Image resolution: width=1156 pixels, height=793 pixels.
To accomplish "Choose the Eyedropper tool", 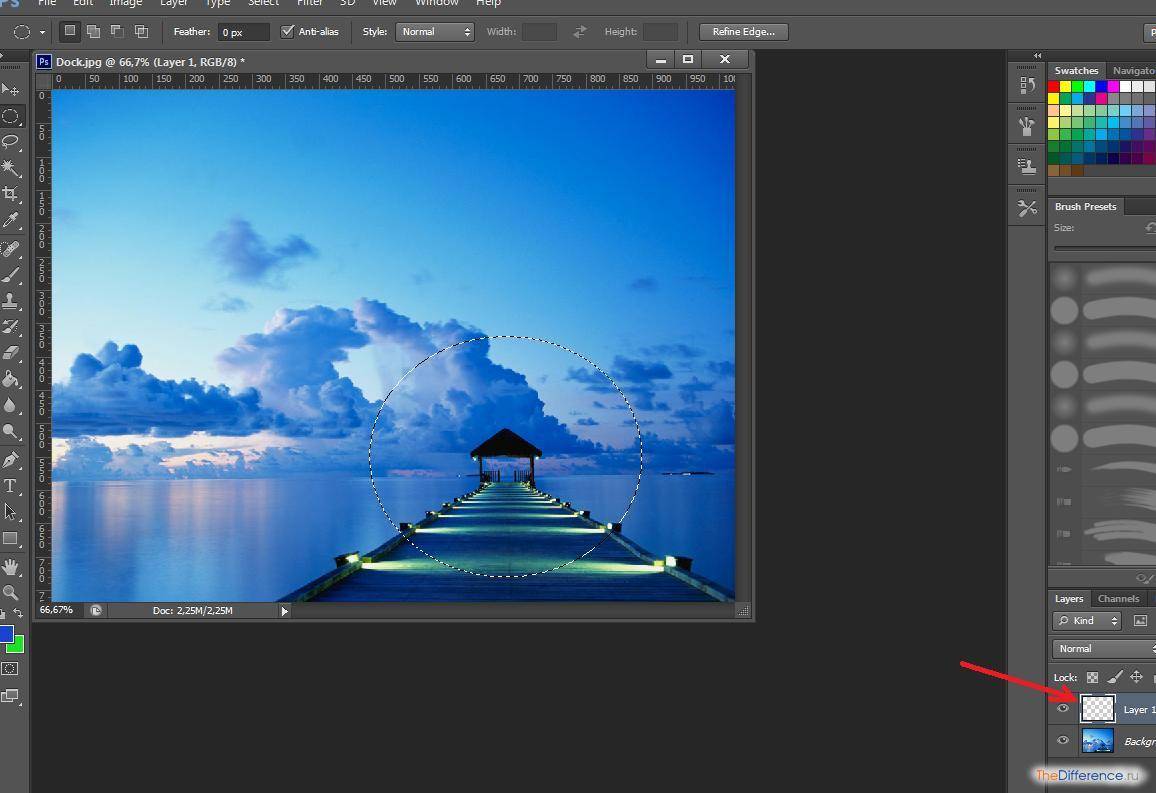I will point(11,220).
